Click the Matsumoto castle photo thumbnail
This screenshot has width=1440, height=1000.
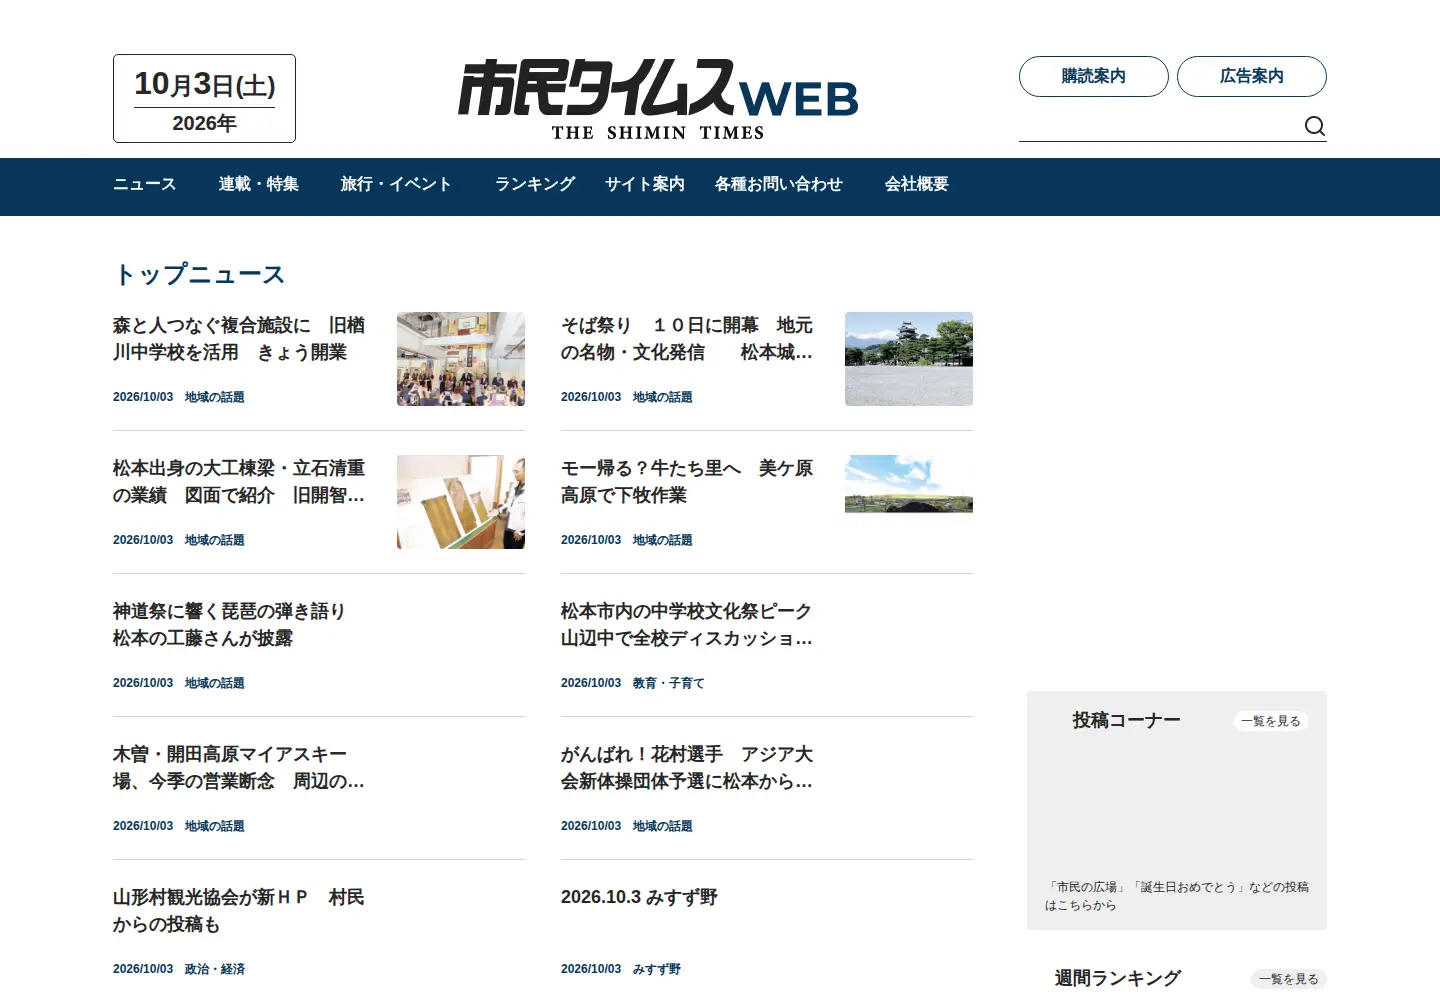(x=909, y=359)
